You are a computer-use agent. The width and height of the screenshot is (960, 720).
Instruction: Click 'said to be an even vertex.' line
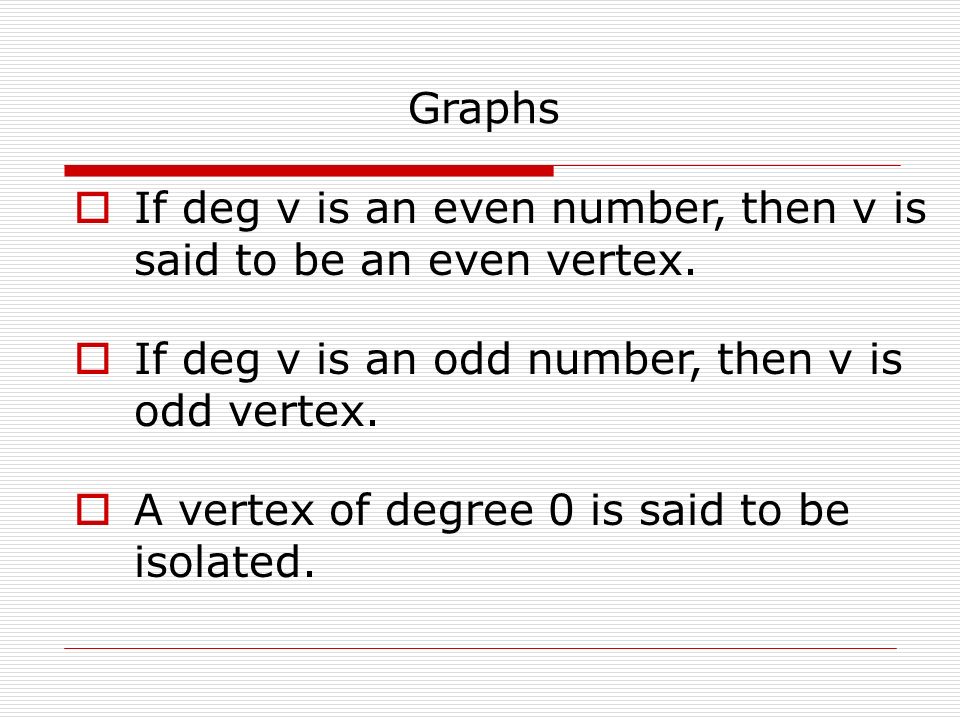pos(415,260)
